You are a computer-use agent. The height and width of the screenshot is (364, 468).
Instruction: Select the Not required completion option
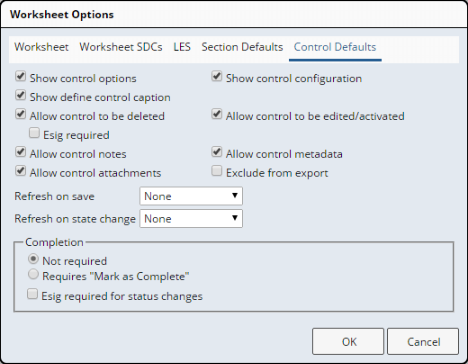33,259
